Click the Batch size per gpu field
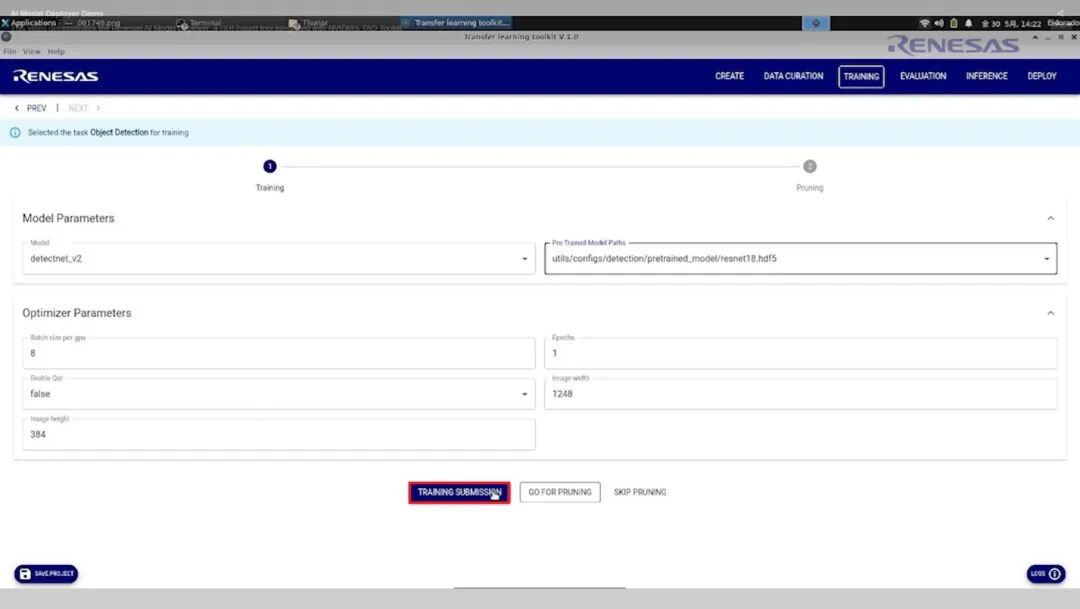Image resolution: width=1080 pixels, height=609 pixels. (278, 353)
